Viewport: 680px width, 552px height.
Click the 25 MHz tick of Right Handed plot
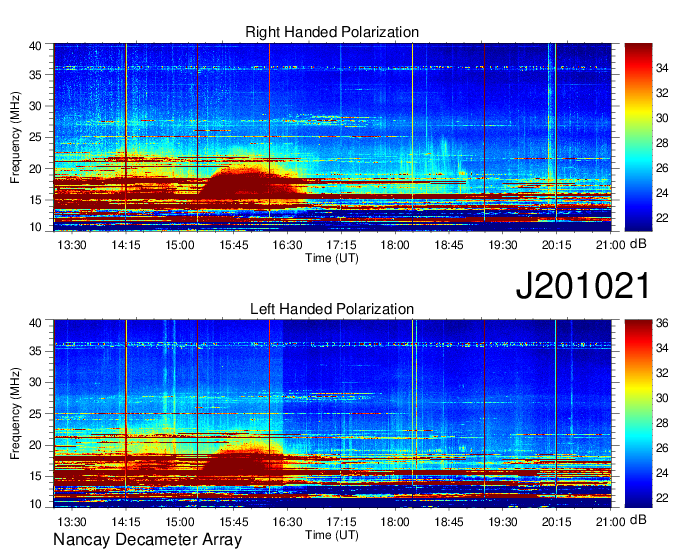[x=36, y=137]
